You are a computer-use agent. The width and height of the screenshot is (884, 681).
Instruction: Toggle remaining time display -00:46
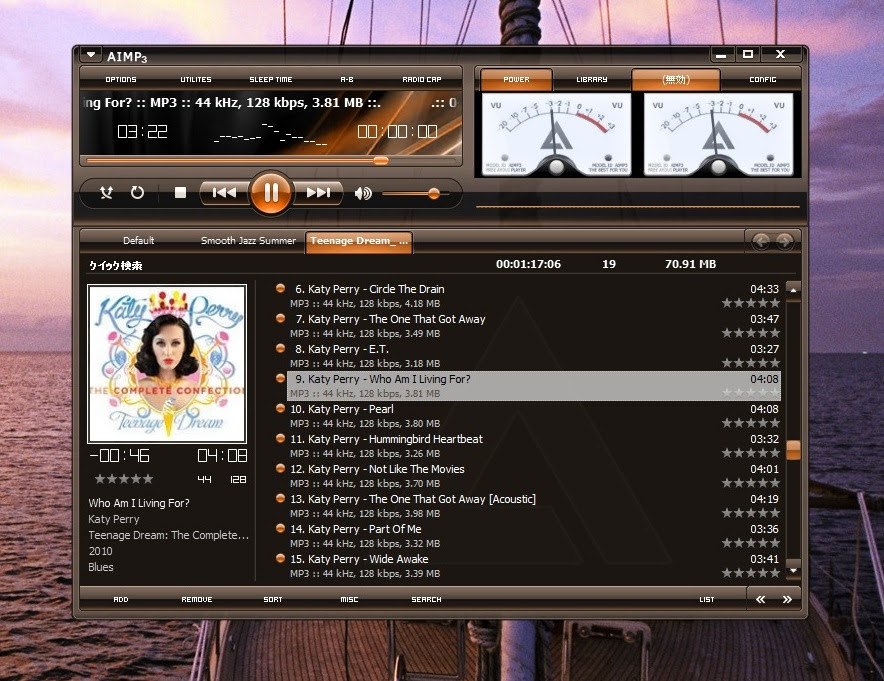coord(120,456)
